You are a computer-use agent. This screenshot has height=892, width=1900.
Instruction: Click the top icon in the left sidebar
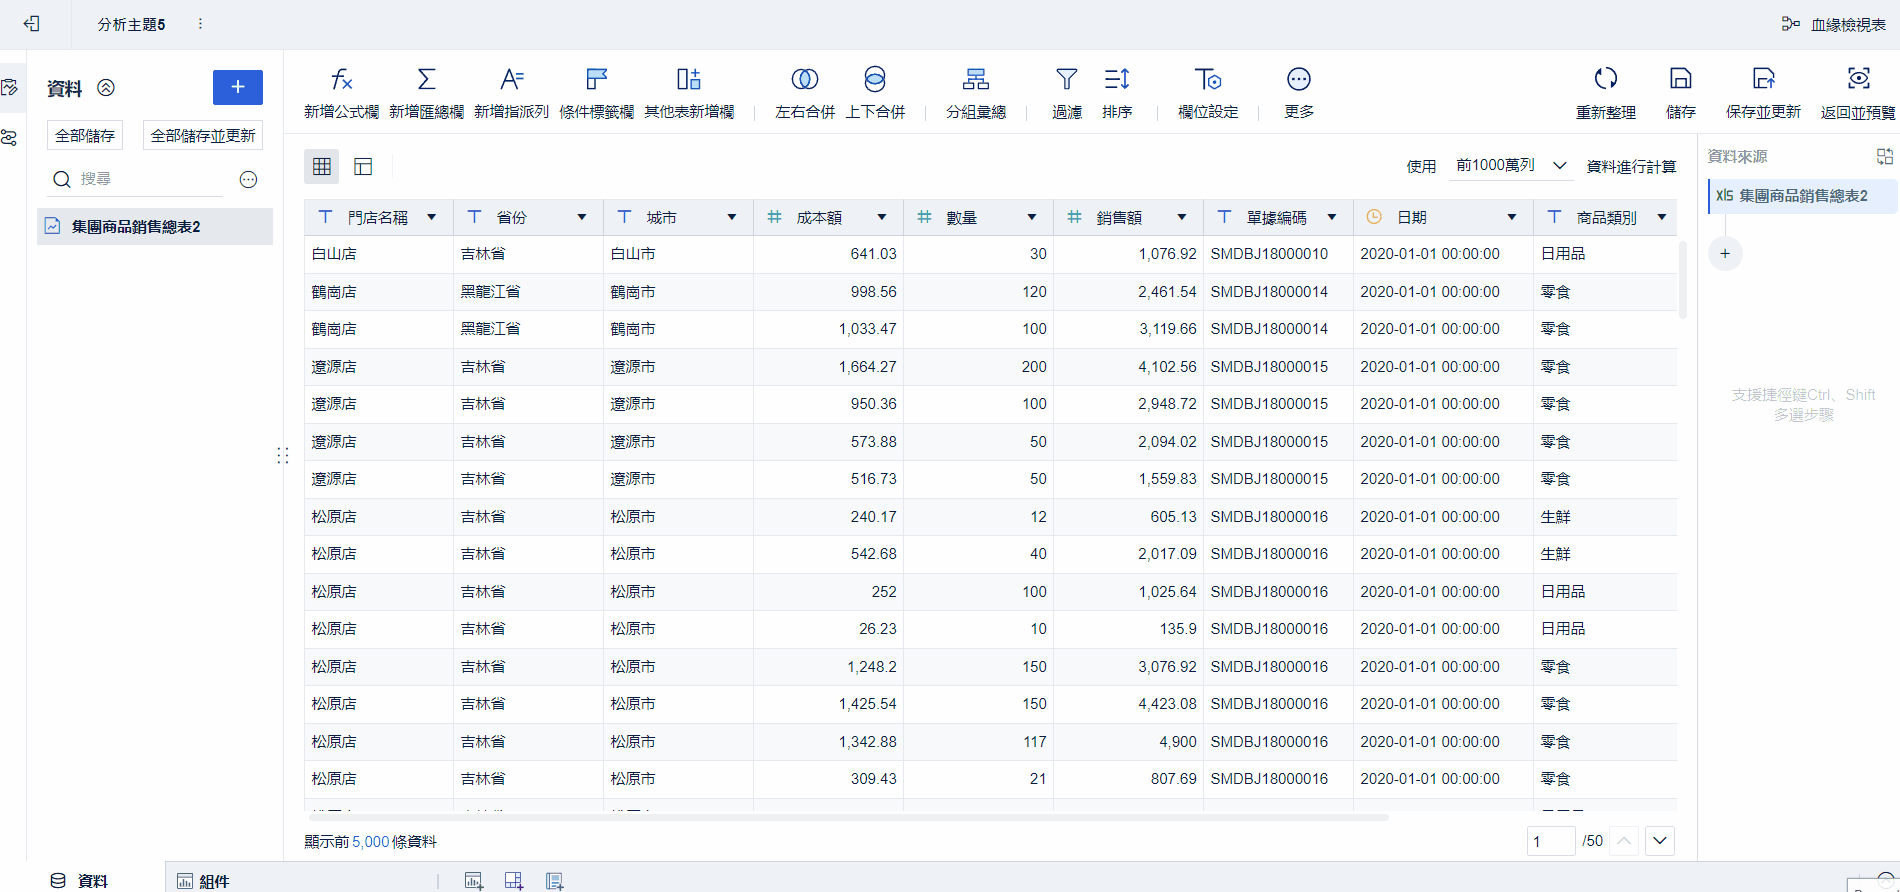coord(10,88)
